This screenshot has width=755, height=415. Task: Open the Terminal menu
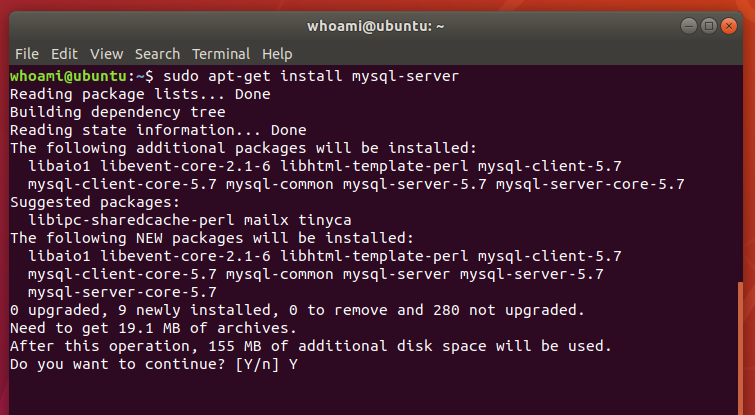click(x=221, y=53)
